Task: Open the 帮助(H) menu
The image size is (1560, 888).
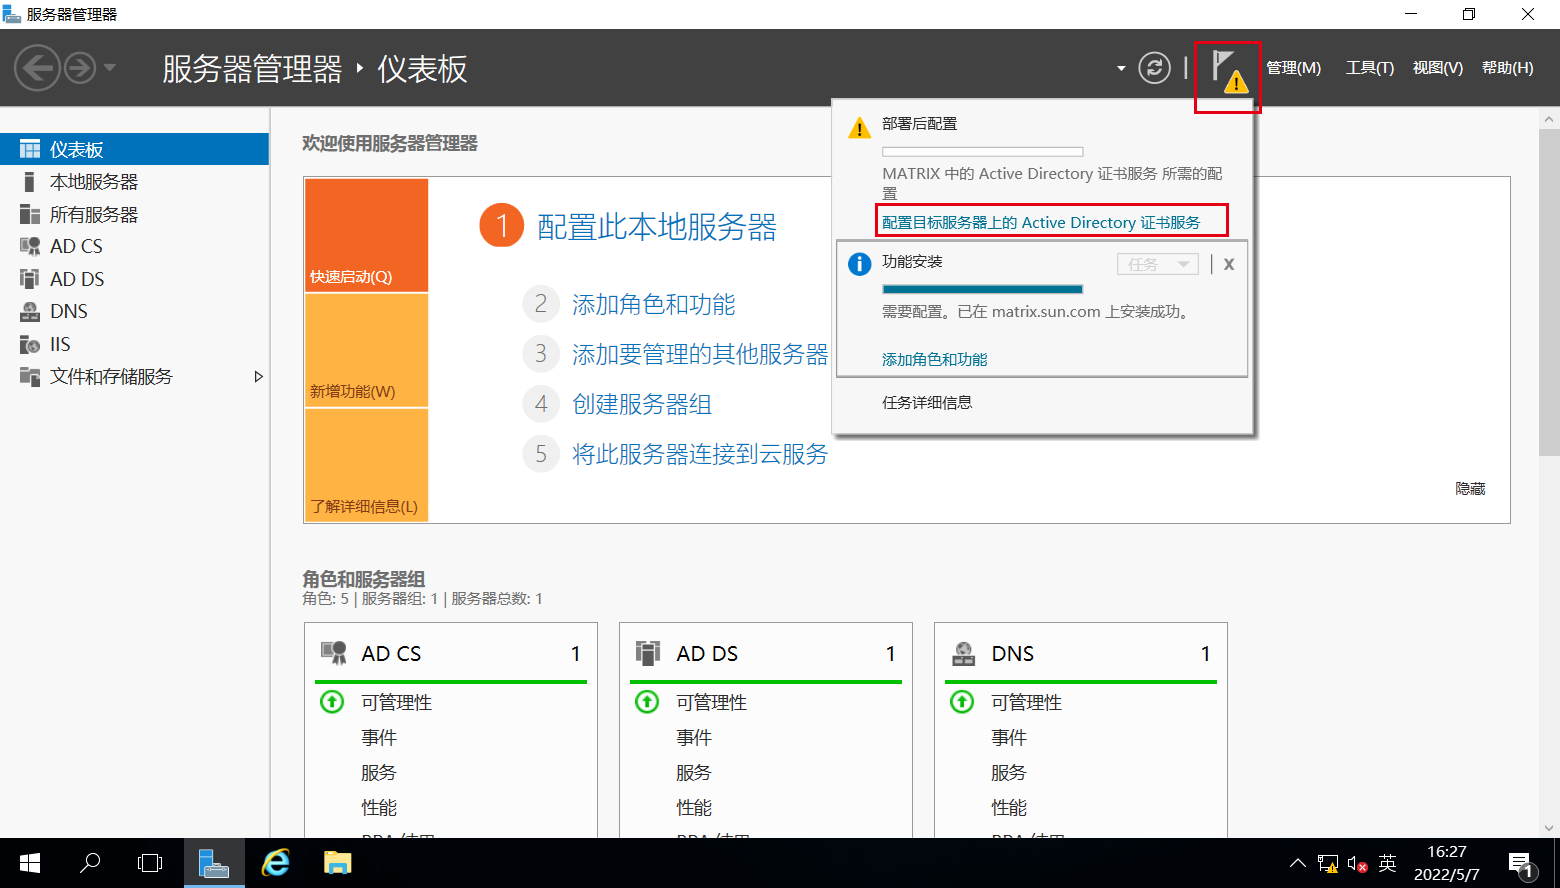Action: 1507,68
